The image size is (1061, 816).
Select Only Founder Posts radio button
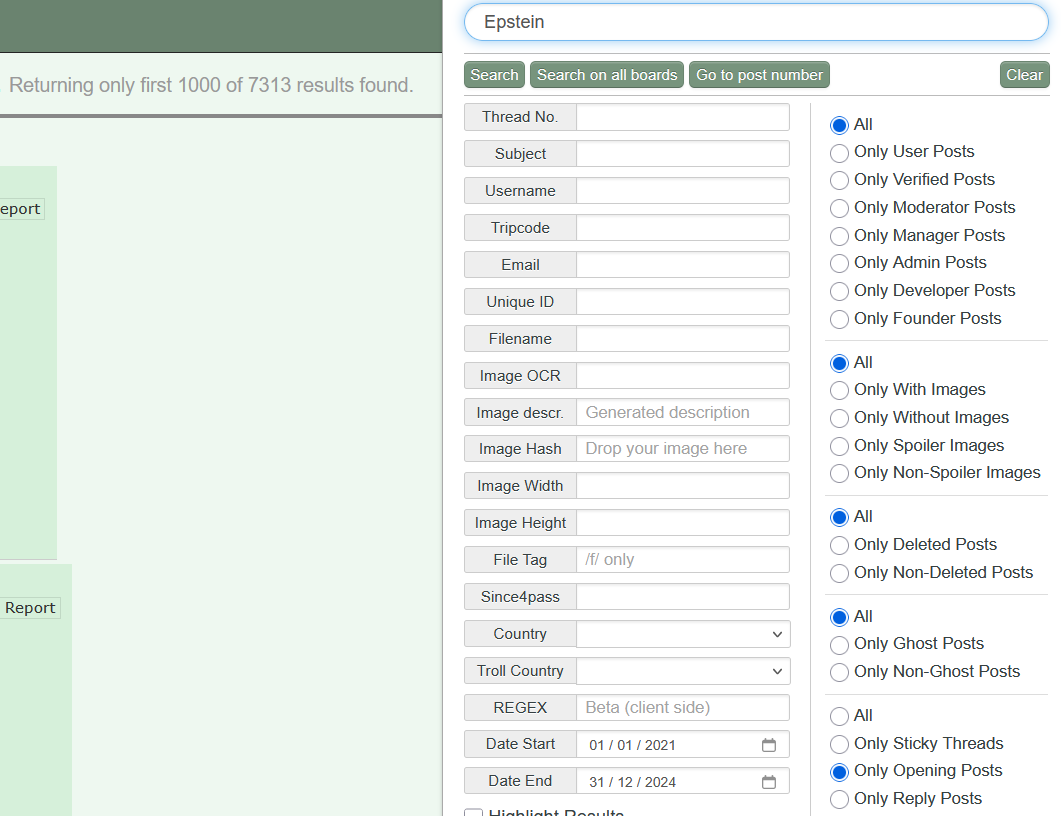[839, 319]
